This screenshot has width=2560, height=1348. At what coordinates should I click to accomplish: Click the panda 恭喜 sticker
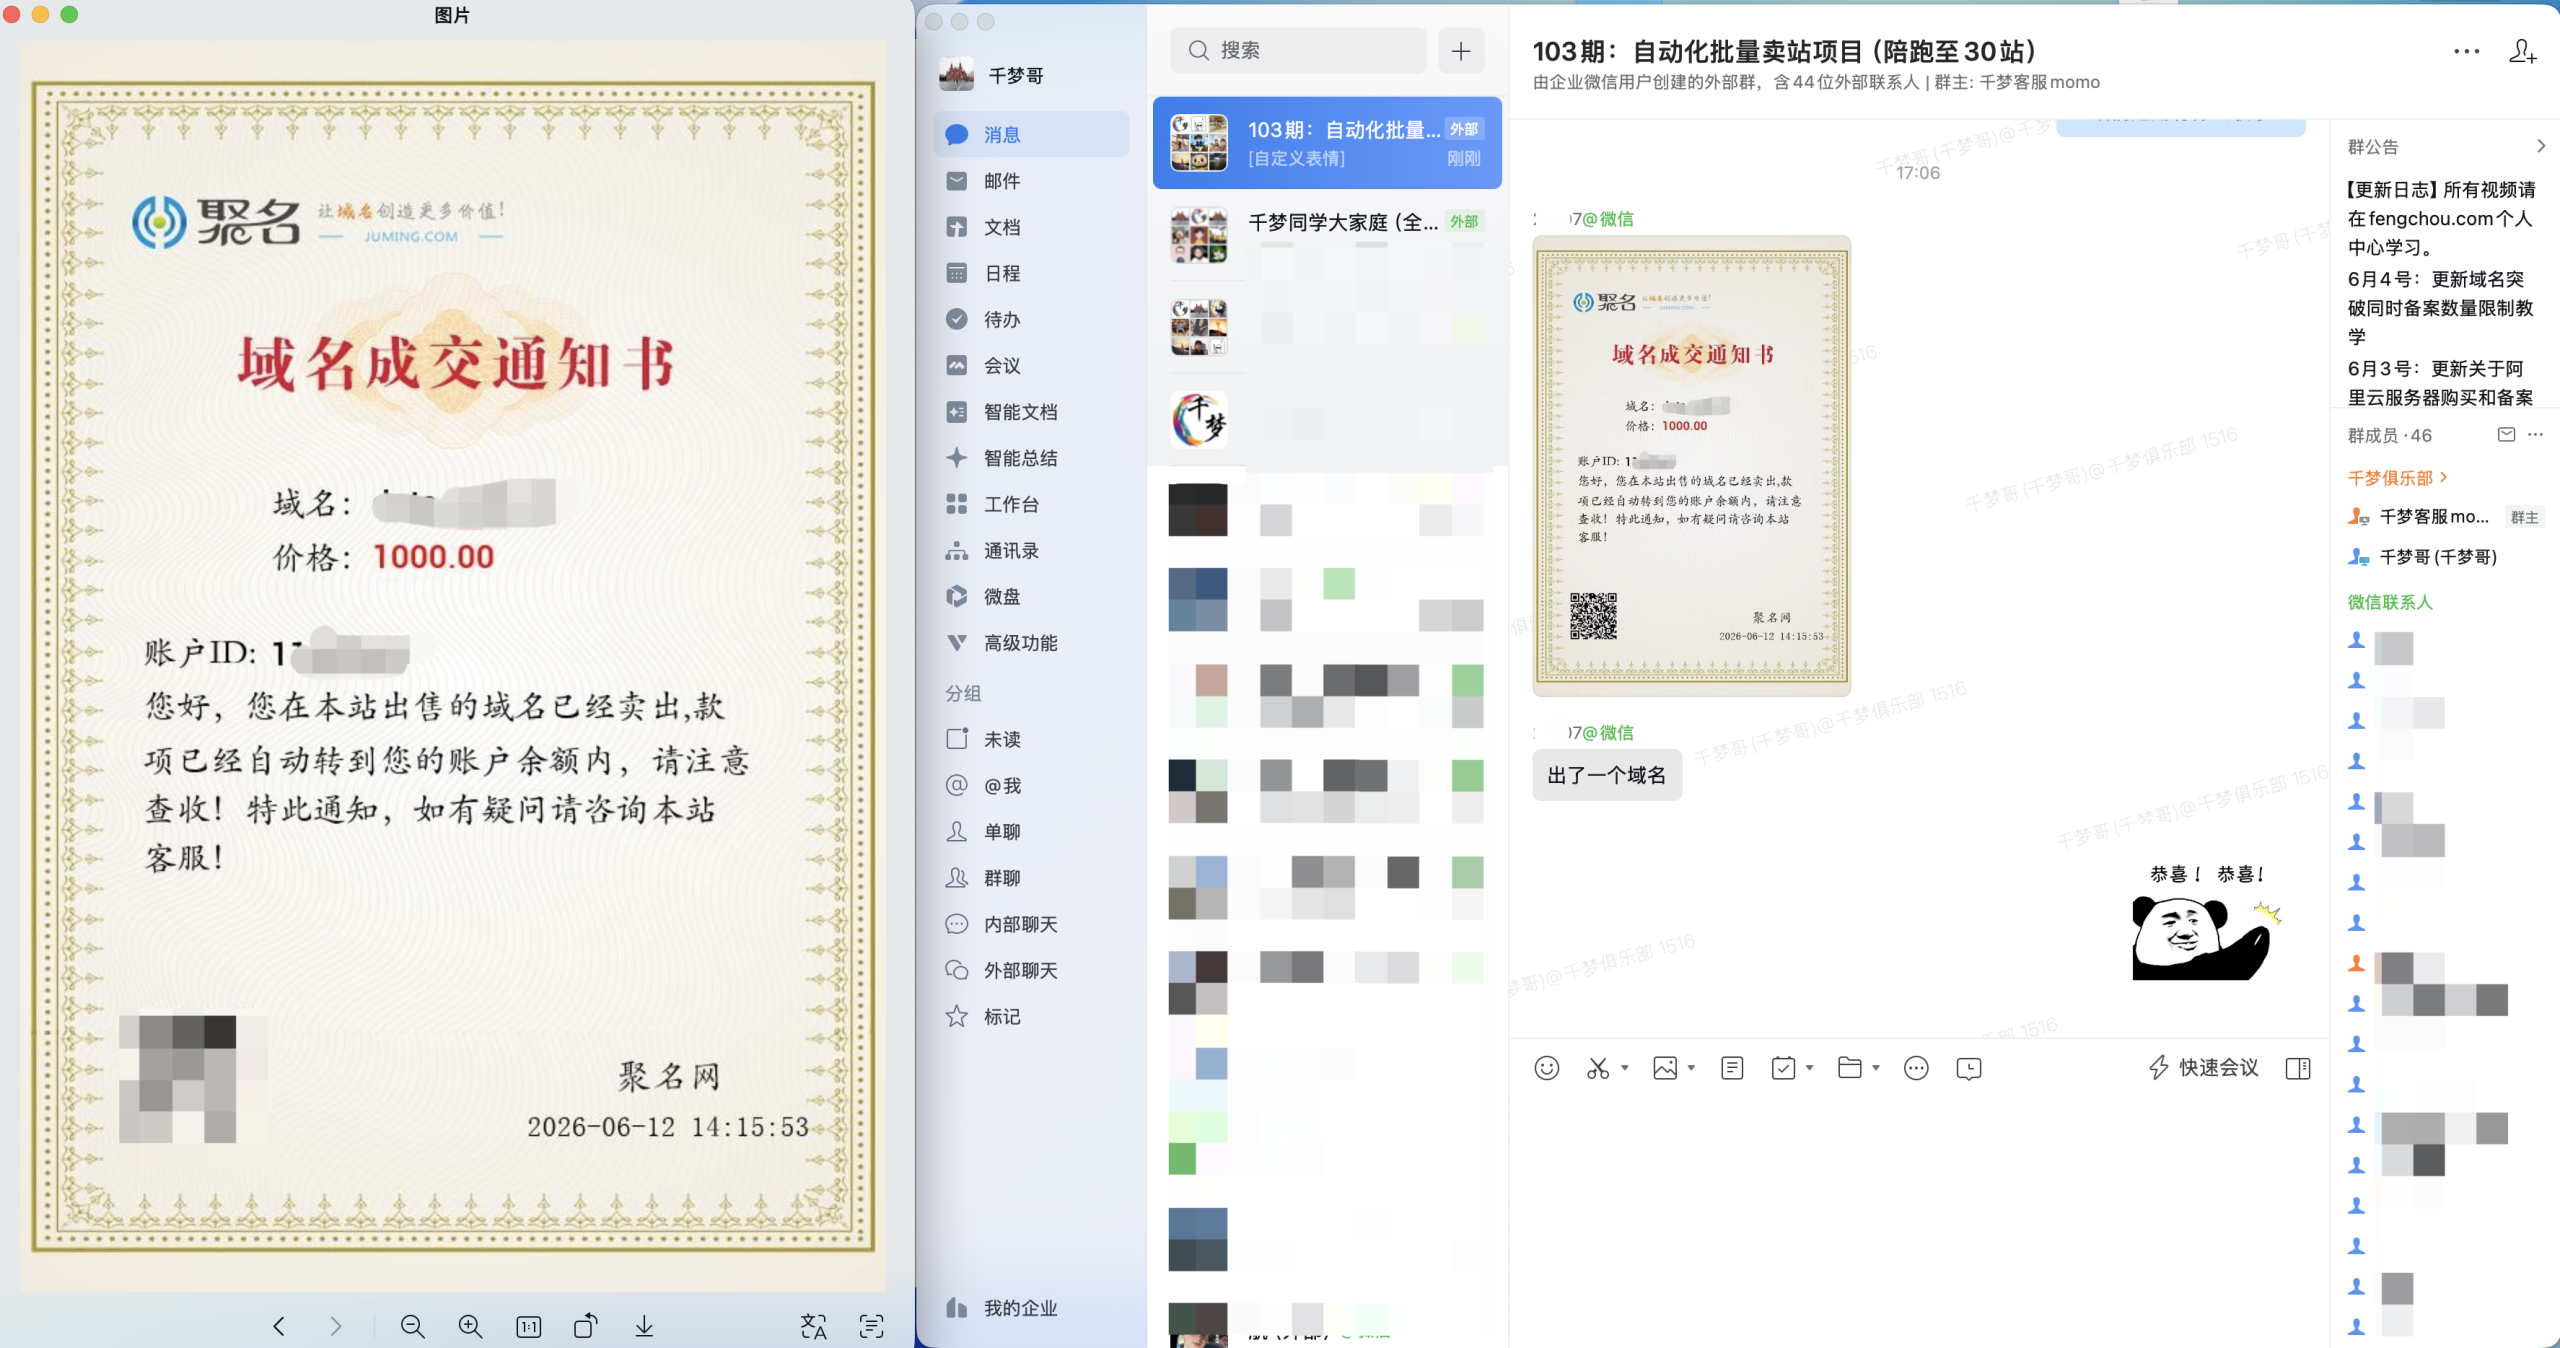2206,922
